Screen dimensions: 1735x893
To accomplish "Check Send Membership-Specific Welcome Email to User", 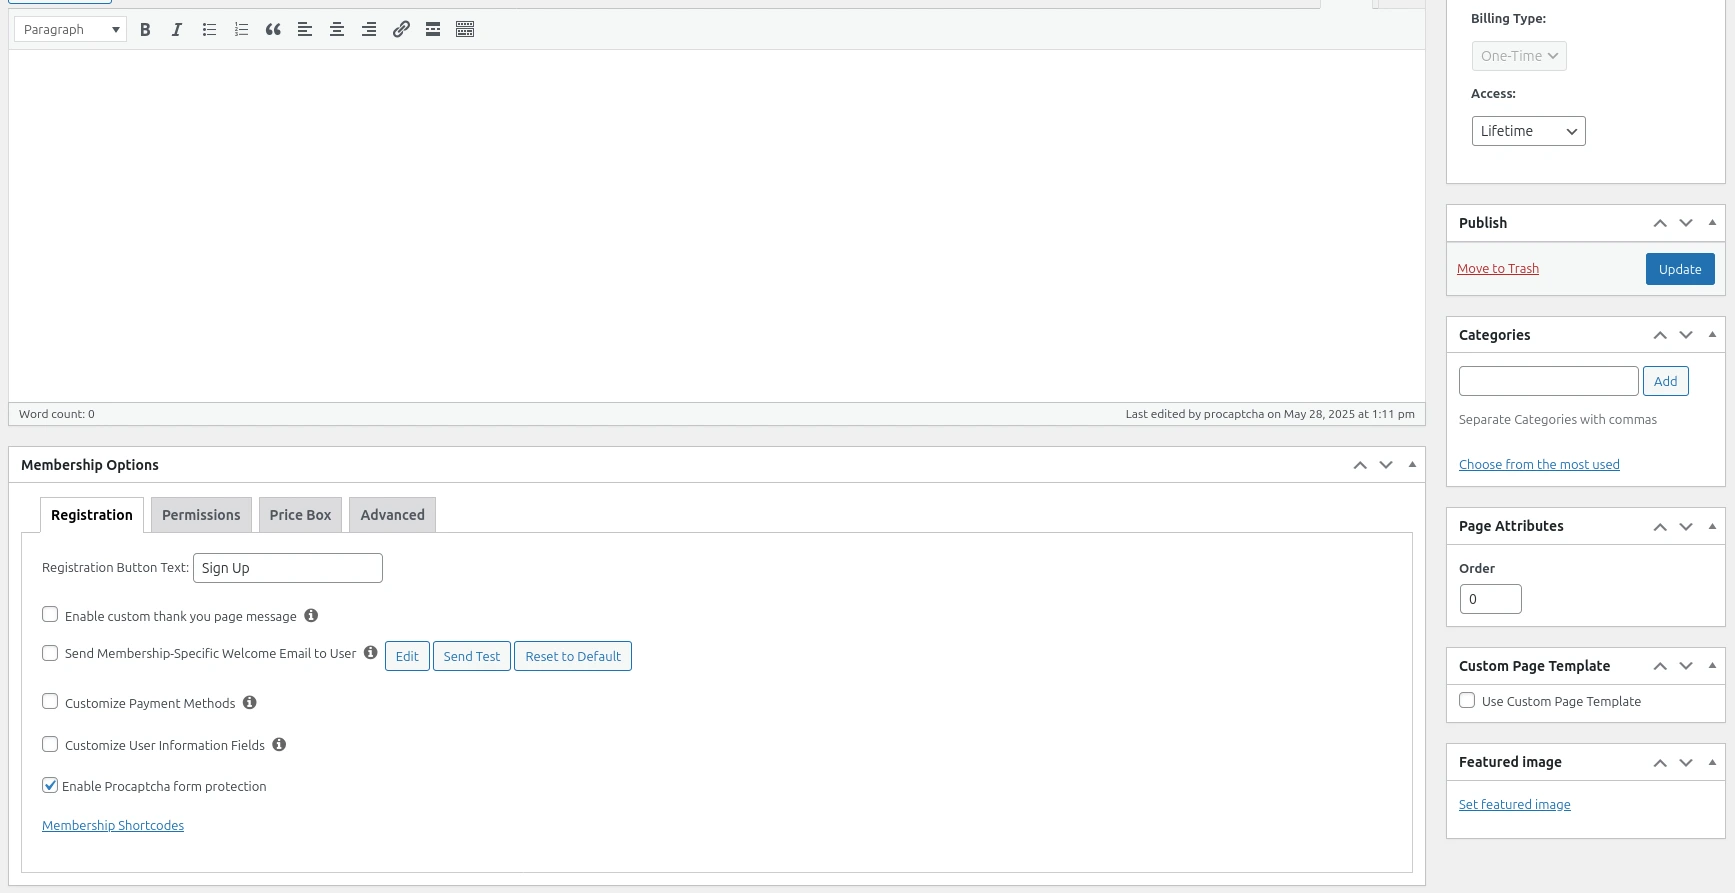I will [x=50, y=653].
